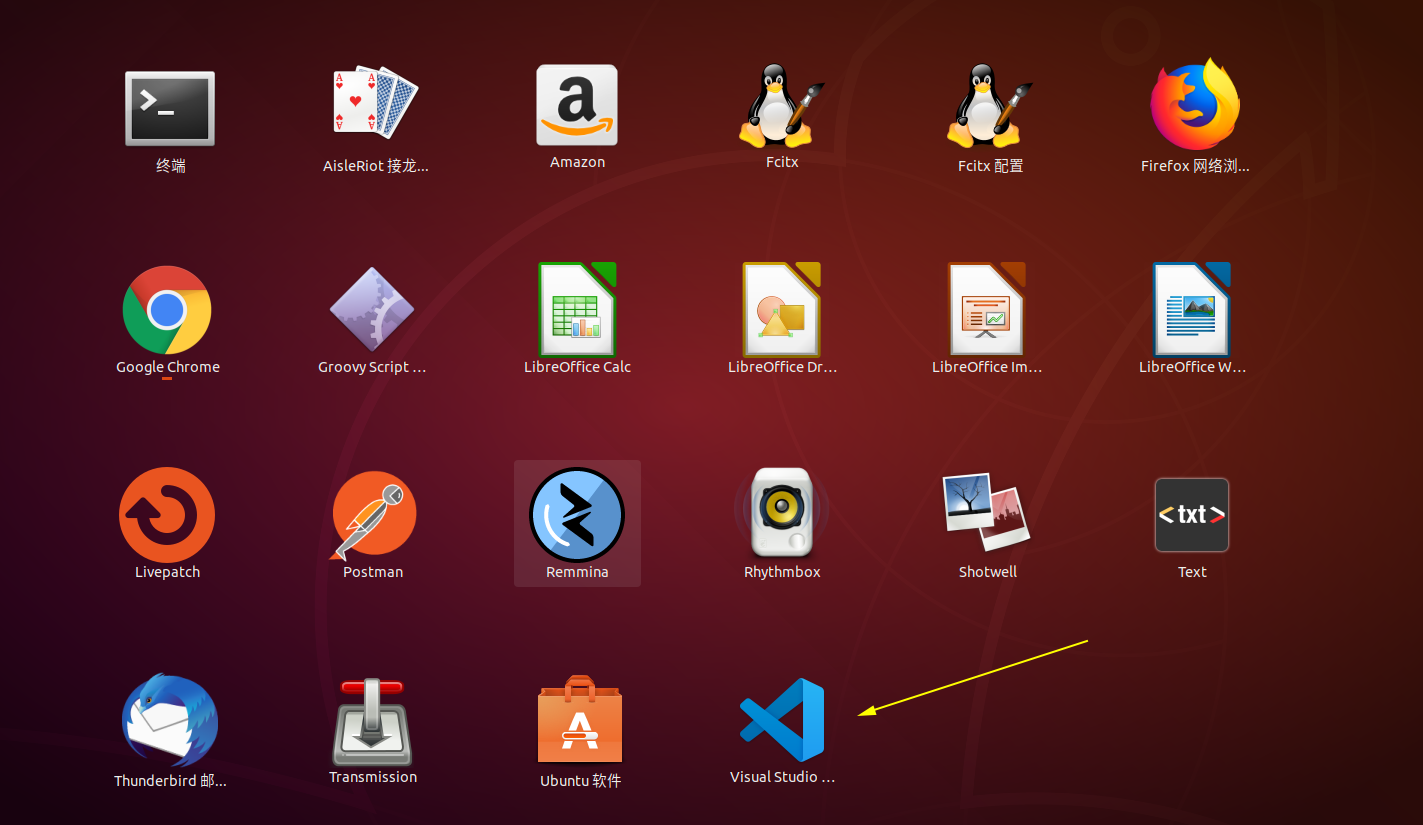Screen dimensions: 1423x825
Task: Launch AisleRiot solitaire card game icon
Action: (374, 102)
